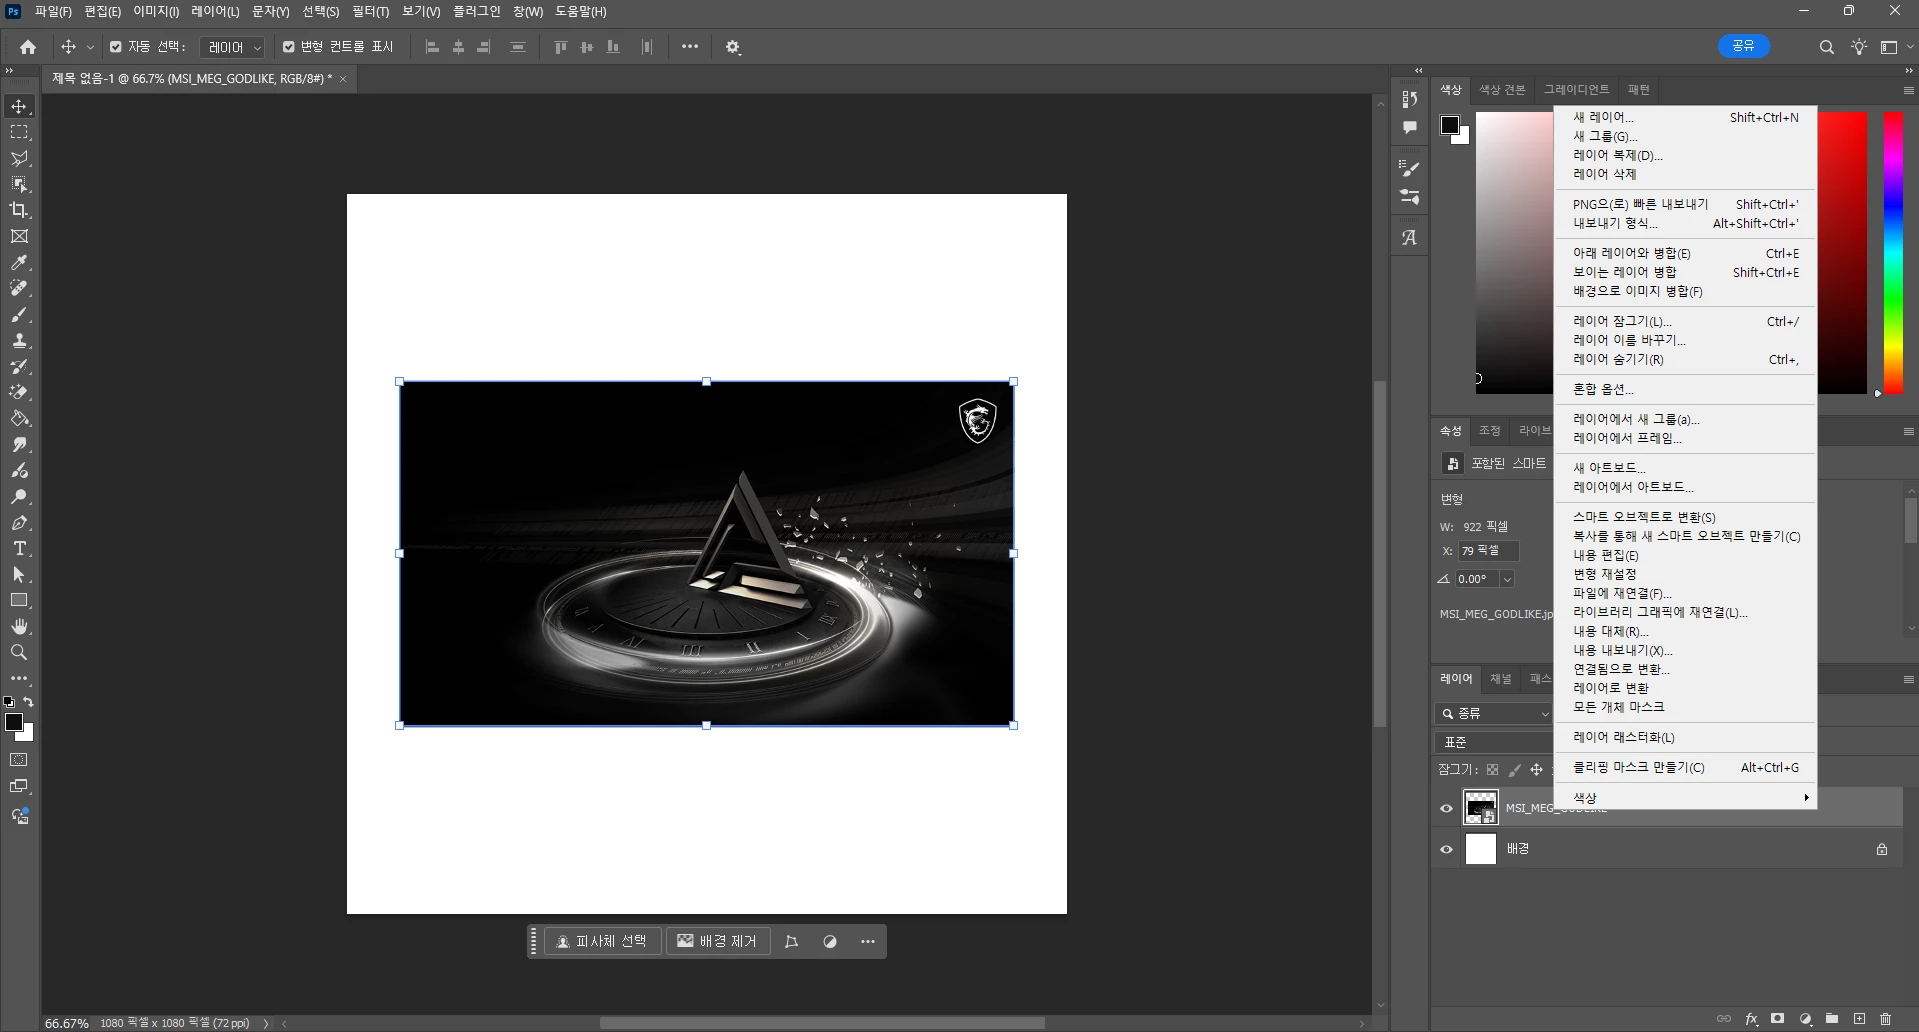The height and width of the screenshot is (1032, 1919).
Task: Switch to the 색상 견본 tab
Action: 1502,90
